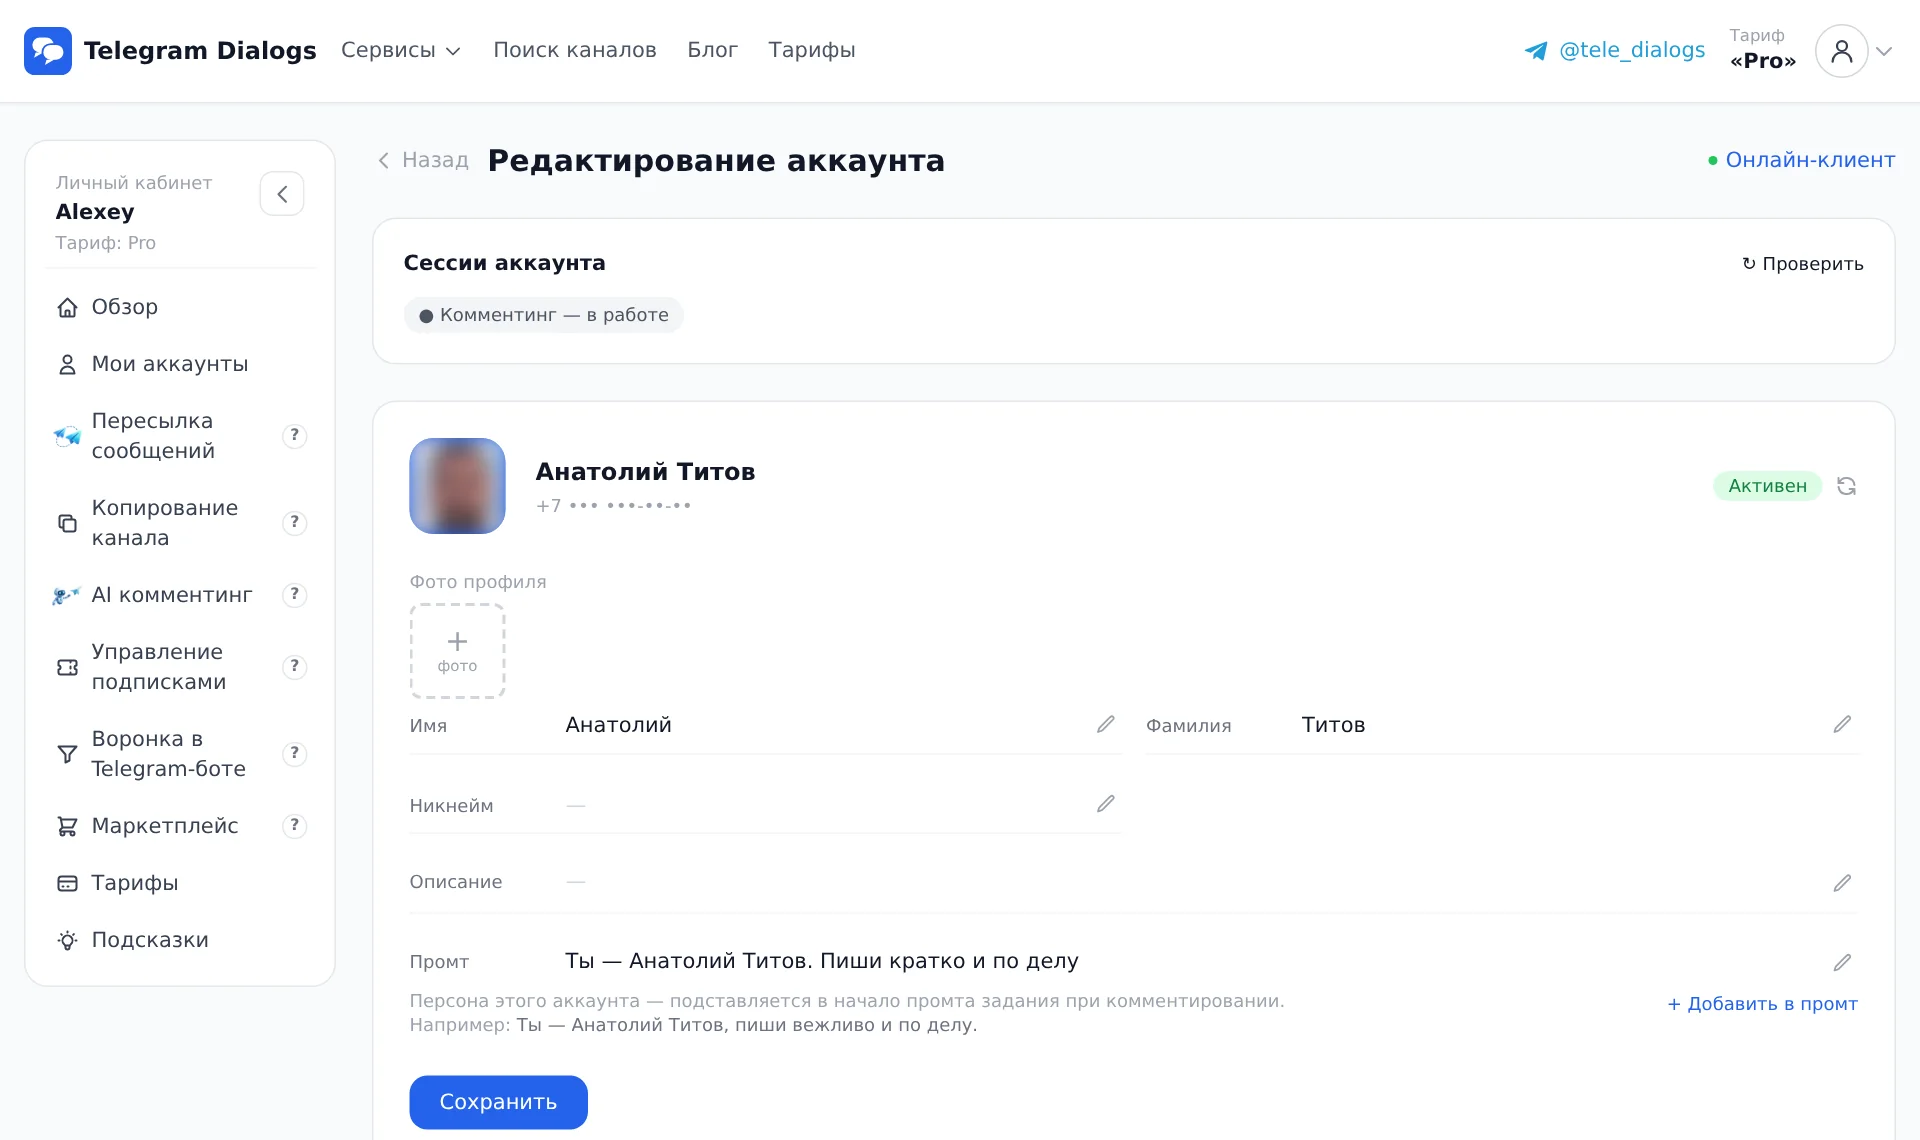This screenshot has width=1920, height=1140.
Task: Open the Сервисы dropdown menu
Action: [x=400, y=50]
